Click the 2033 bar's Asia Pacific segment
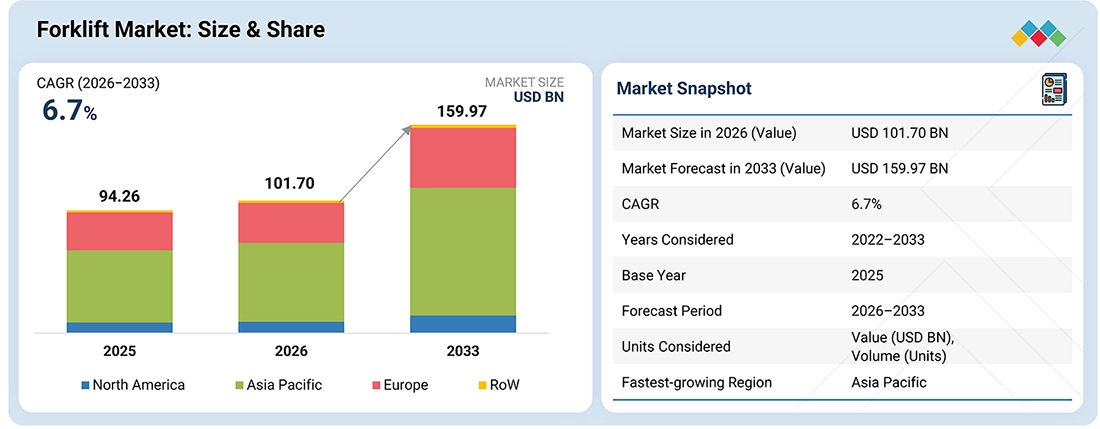Screen dimensions: 1100x429 463,252
